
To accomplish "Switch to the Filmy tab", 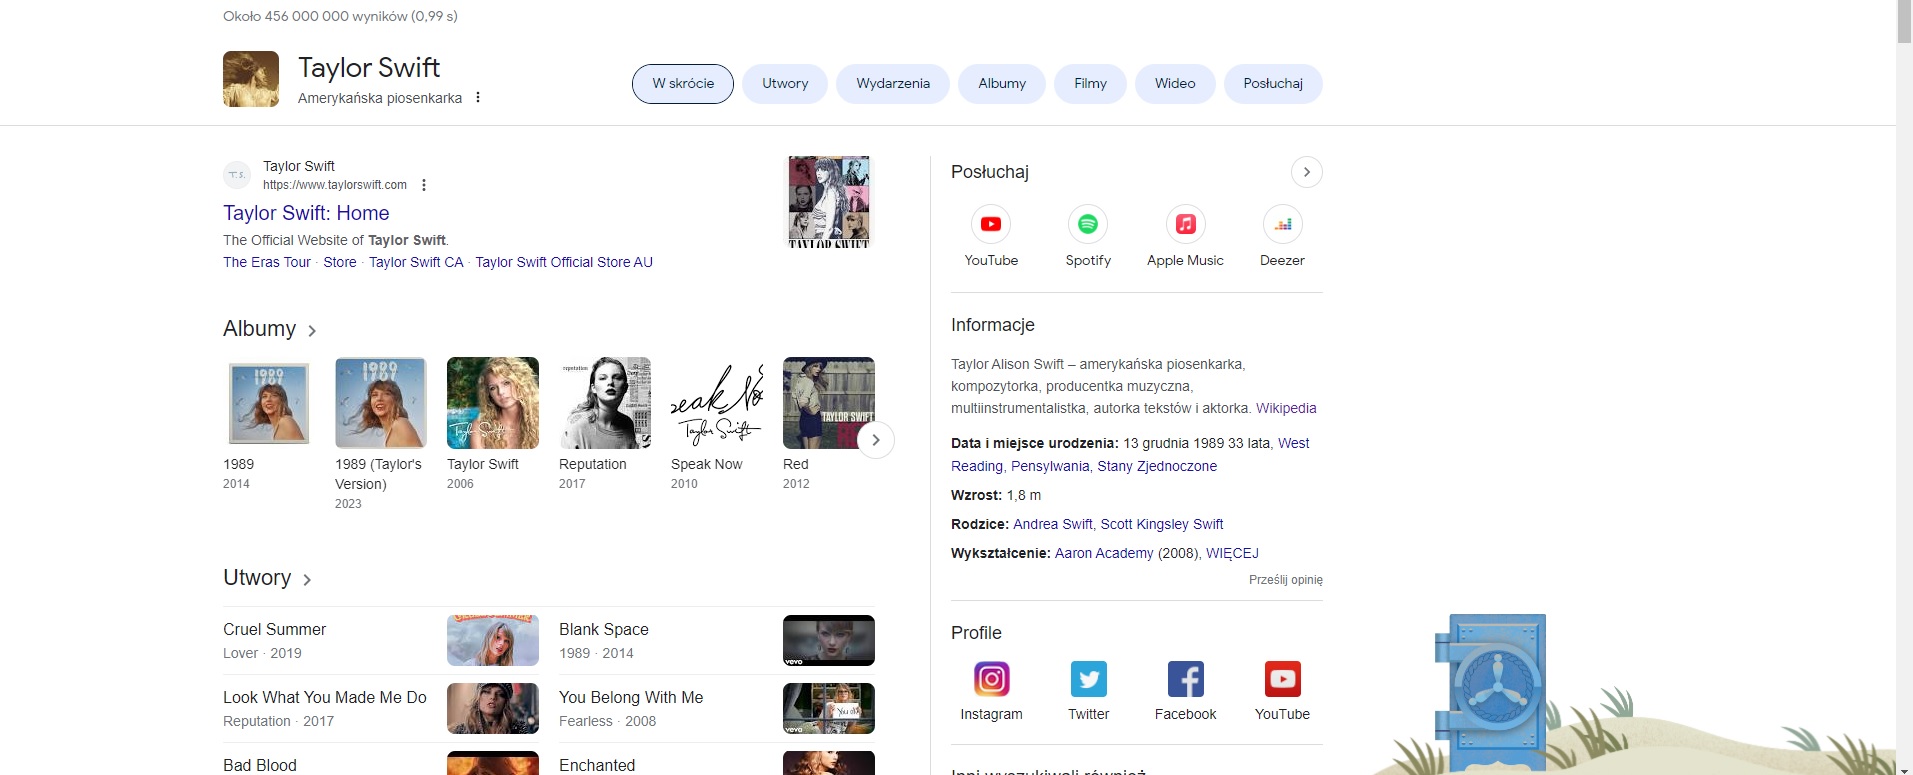I will [1090, 84].
